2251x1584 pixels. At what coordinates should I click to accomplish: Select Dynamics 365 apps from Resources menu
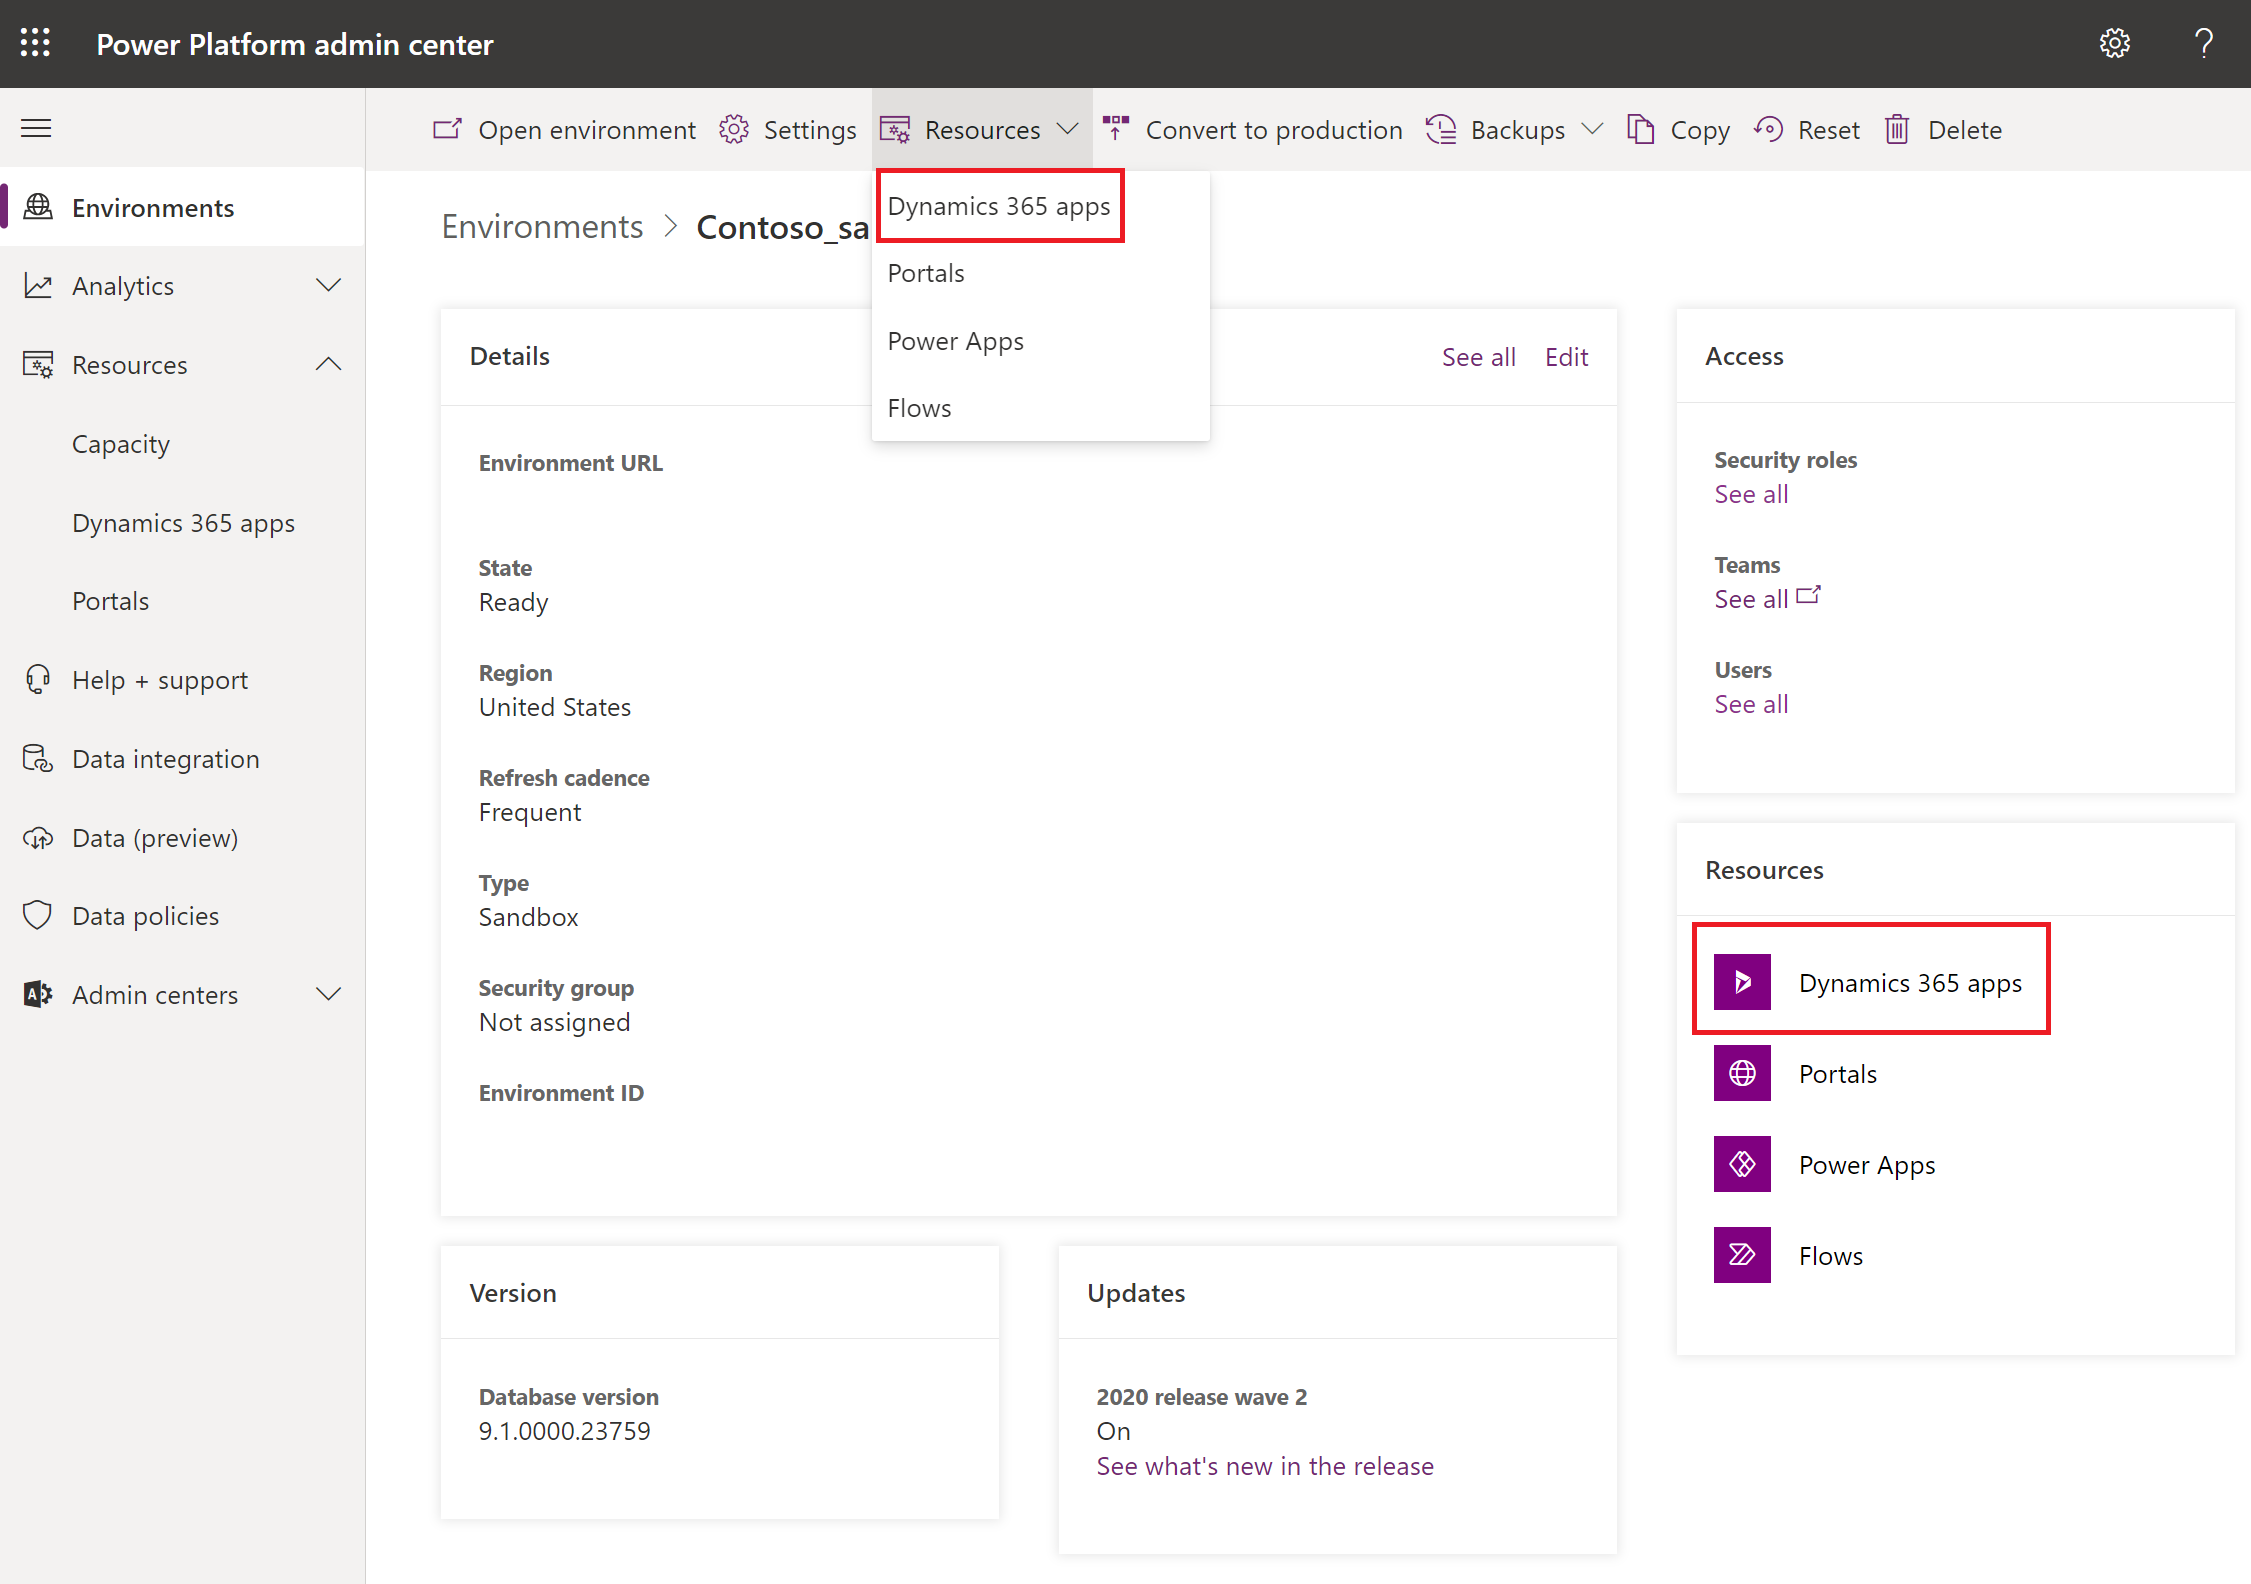[998, 204]
